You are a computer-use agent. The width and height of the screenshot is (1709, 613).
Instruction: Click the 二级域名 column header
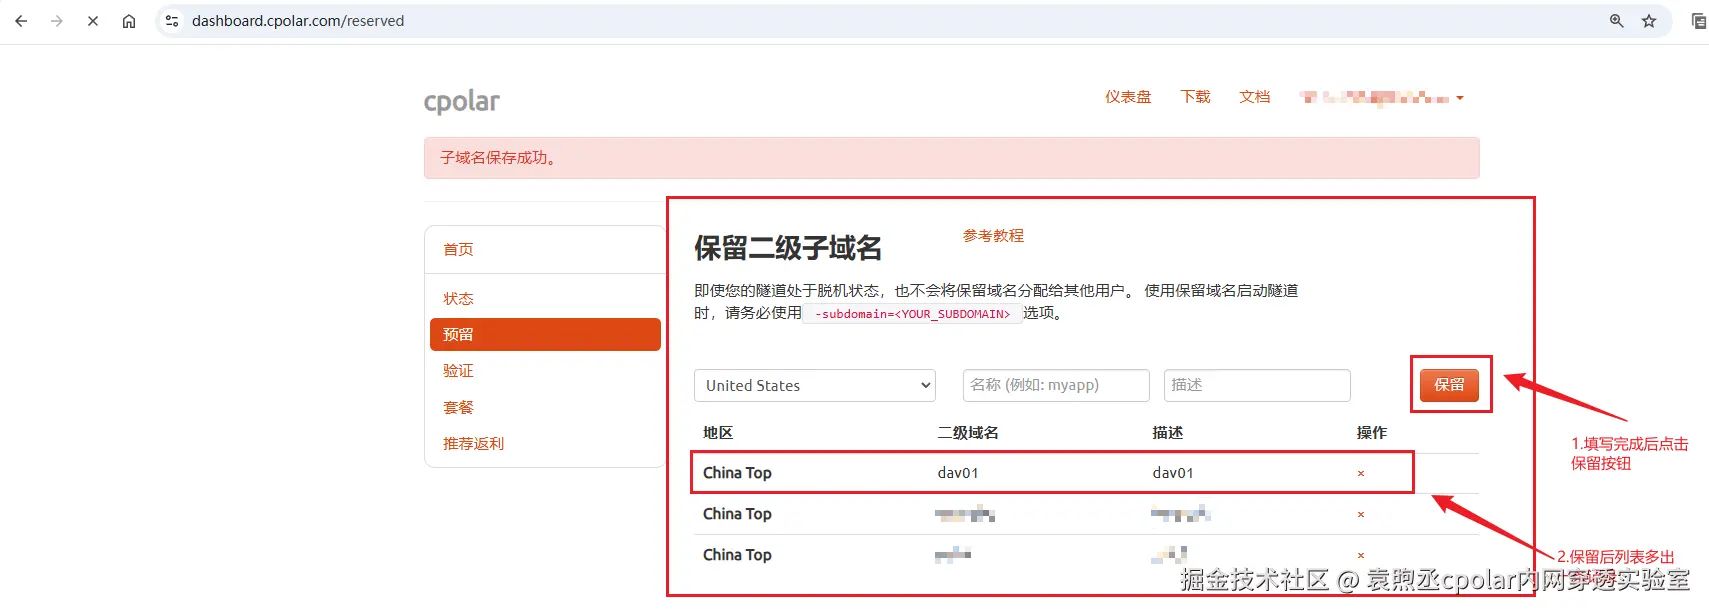tap(968, 432)
